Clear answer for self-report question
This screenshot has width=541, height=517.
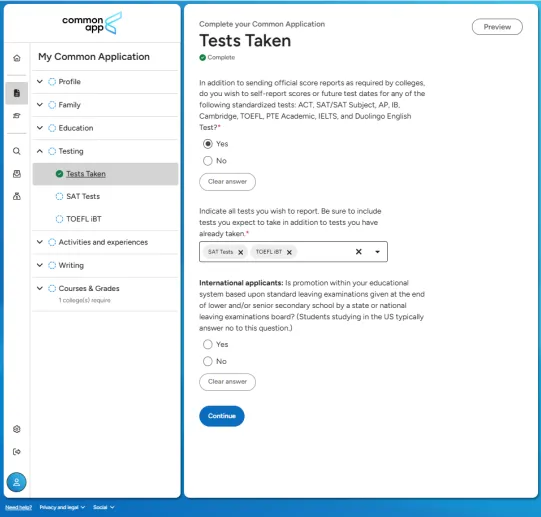point(227,182)
